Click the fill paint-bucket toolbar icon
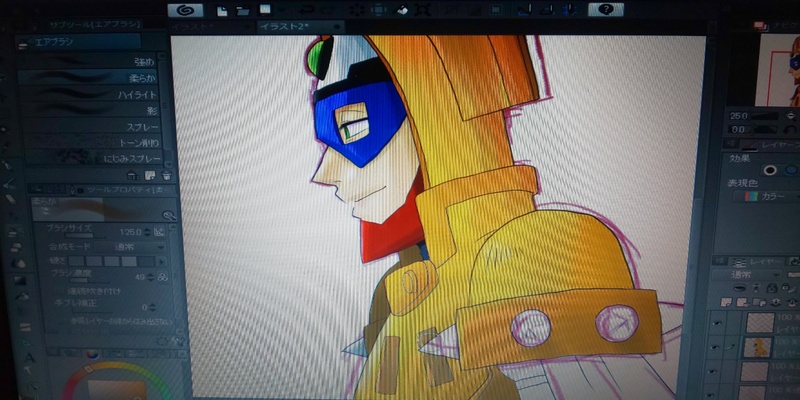This screenshot has height=400, width=800. pos(403,10)
